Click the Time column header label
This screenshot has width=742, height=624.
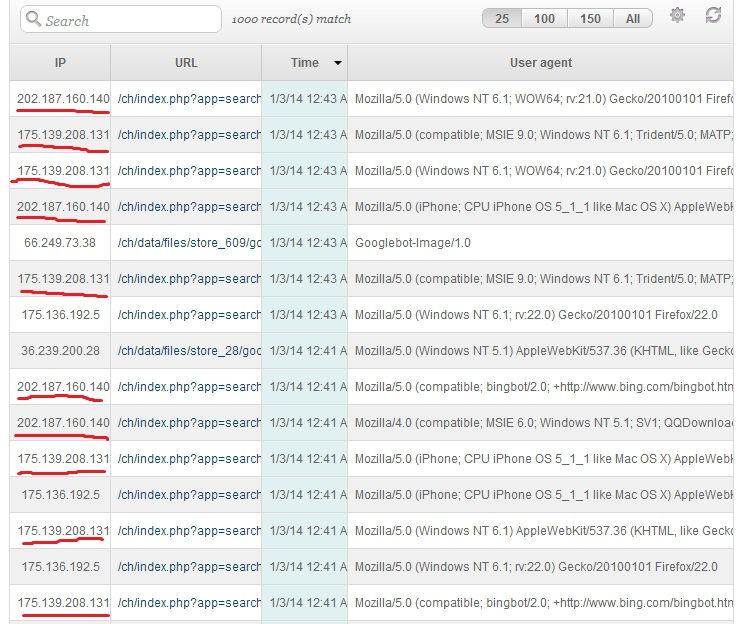click(304, 63)
